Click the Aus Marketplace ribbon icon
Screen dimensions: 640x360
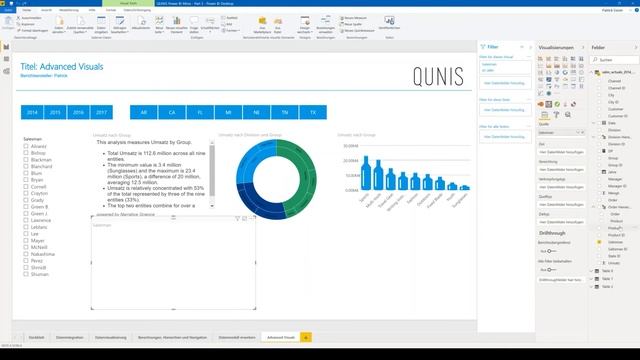262,24
